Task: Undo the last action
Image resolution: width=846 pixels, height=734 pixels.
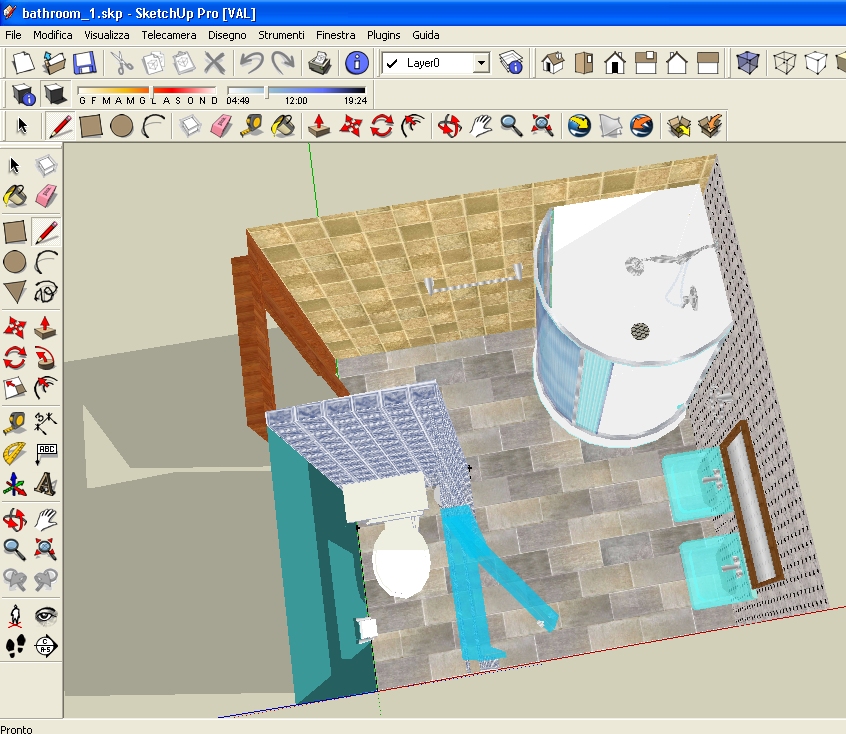Action: tap(251, 63)
